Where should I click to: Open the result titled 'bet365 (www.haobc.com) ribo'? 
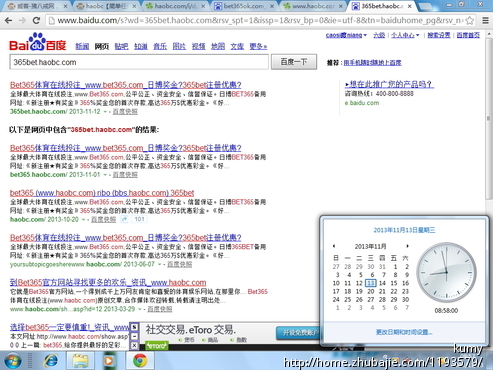102,193
